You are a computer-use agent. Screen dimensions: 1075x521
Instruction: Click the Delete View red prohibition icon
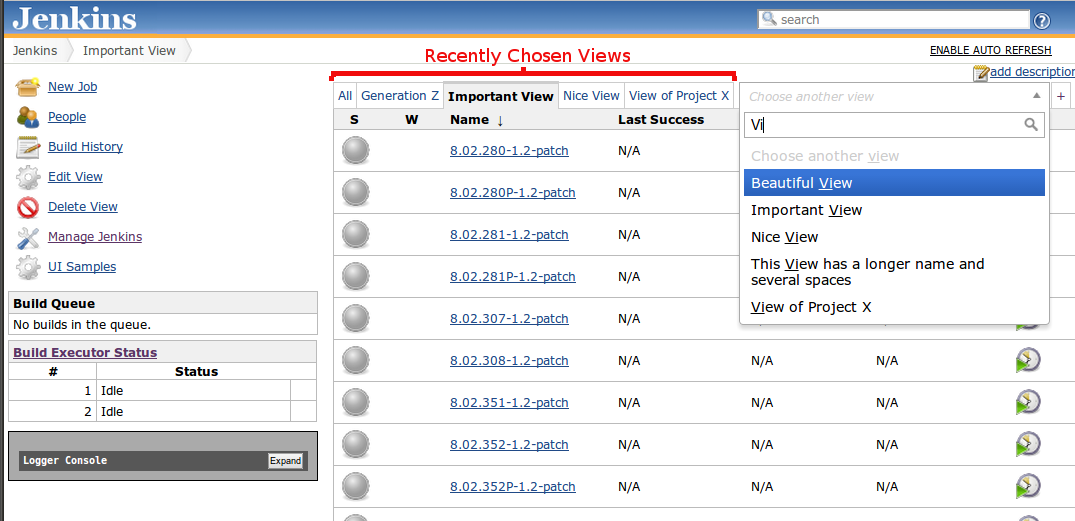click(28, 207)
